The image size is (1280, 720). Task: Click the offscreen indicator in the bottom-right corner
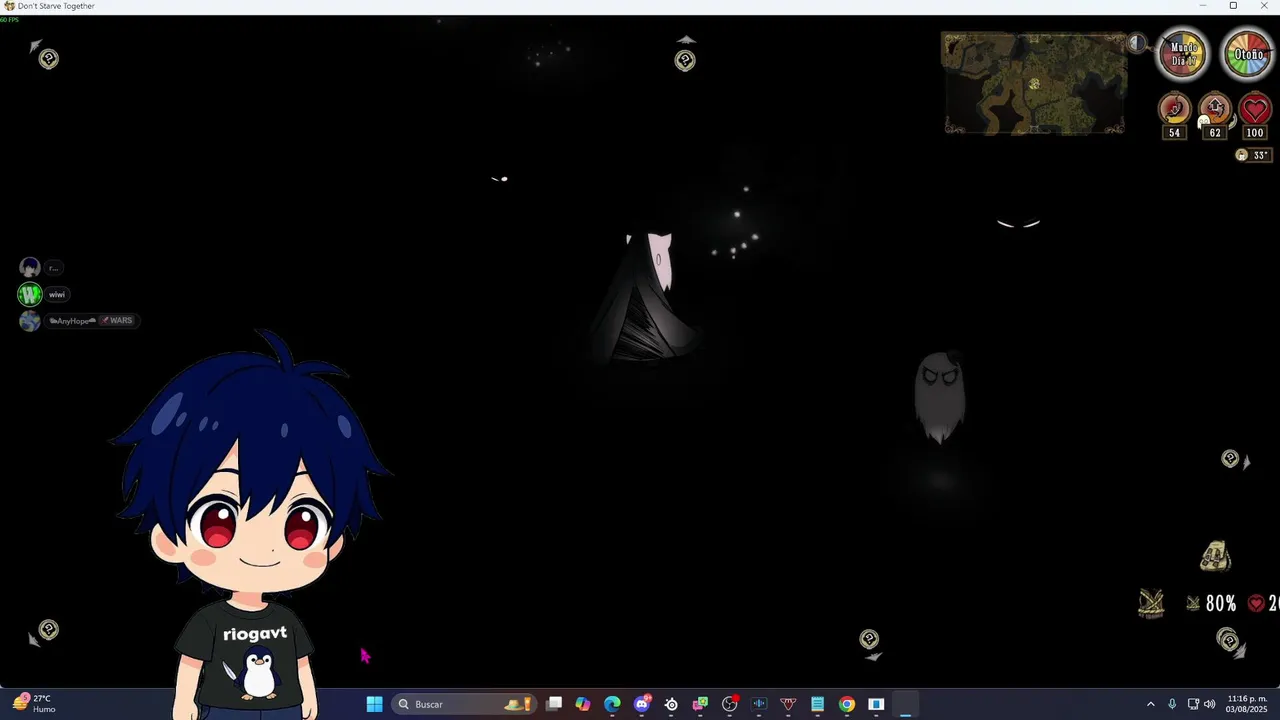click(x=1229, y=640)
